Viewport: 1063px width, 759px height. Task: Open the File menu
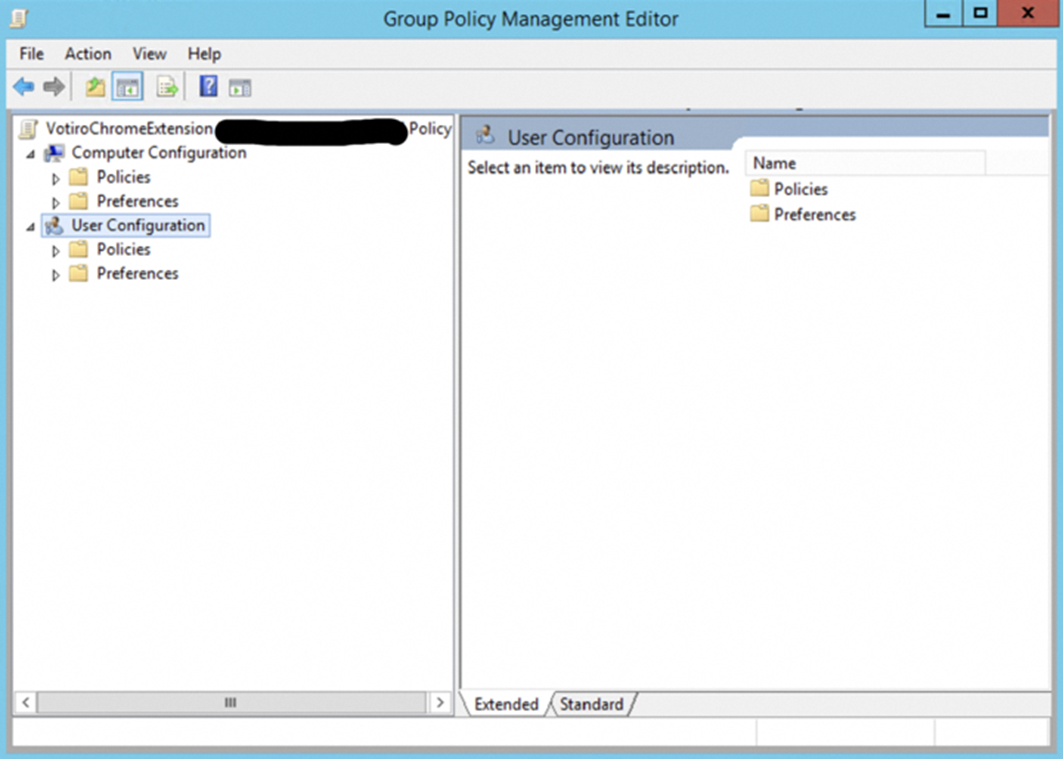pyautogui.click(x=32, y=54)
